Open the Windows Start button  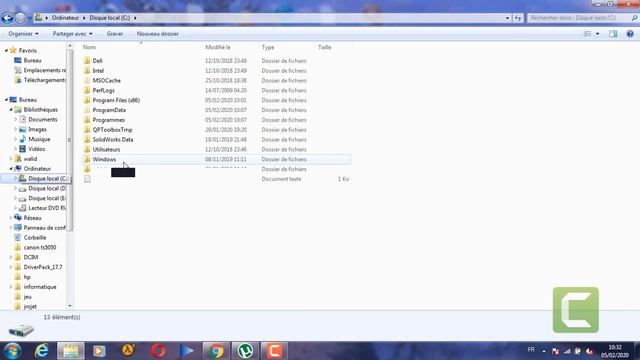click(12, 351)
